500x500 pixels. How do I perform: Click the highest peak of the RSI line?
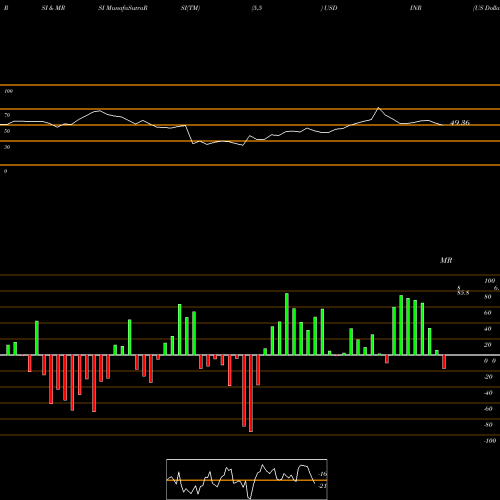click(378, 108)
